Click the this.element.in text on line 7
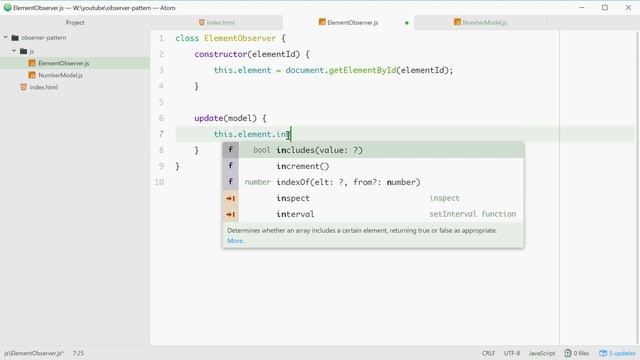Screen dimensions: 640x360 (252, 134)
